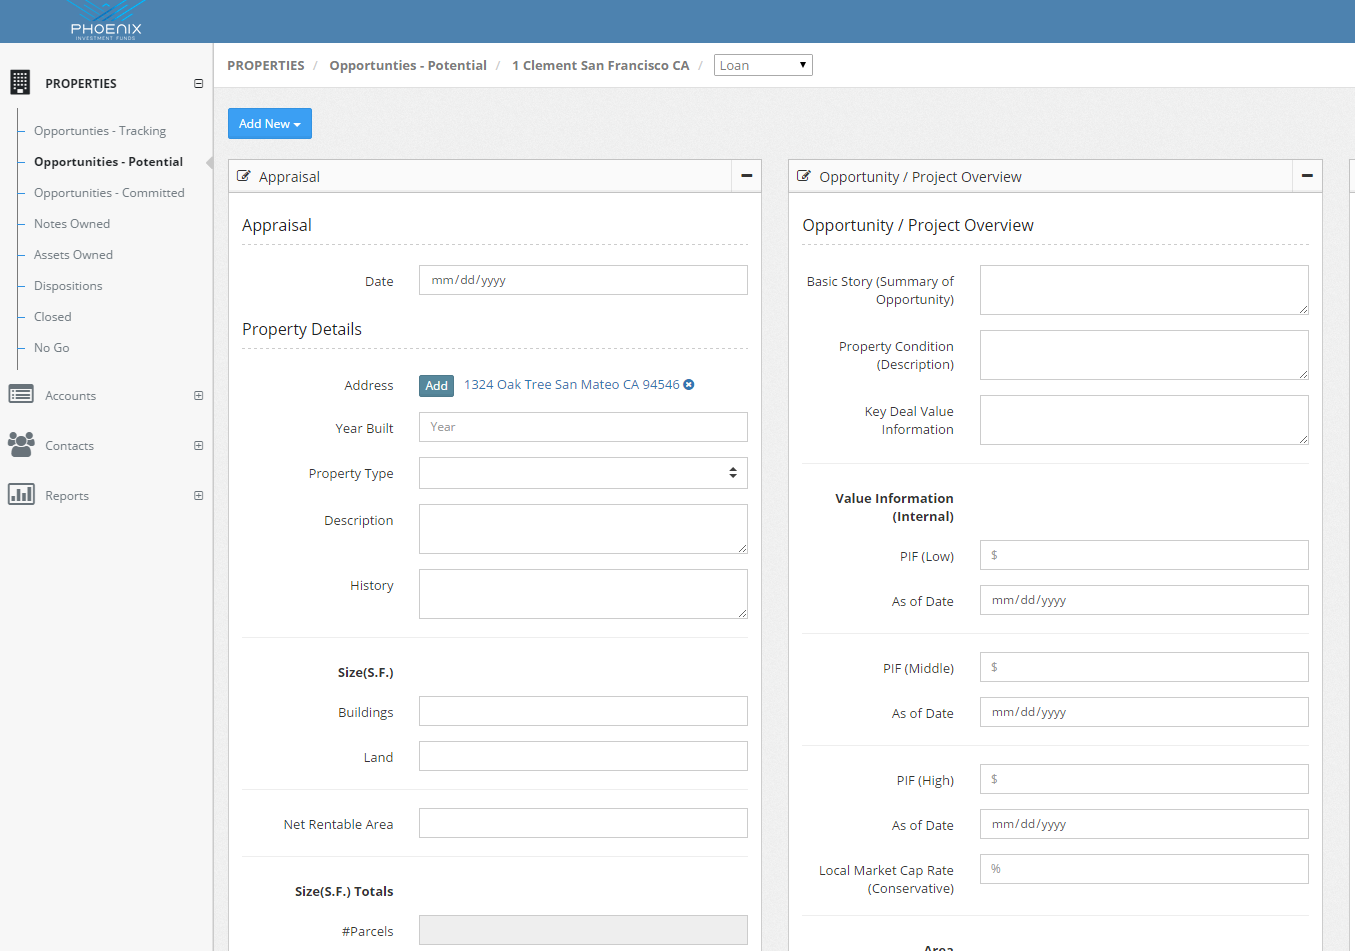1355x951 pixels.
Task: Click the Add address button
Action: (x=437, y=385)
